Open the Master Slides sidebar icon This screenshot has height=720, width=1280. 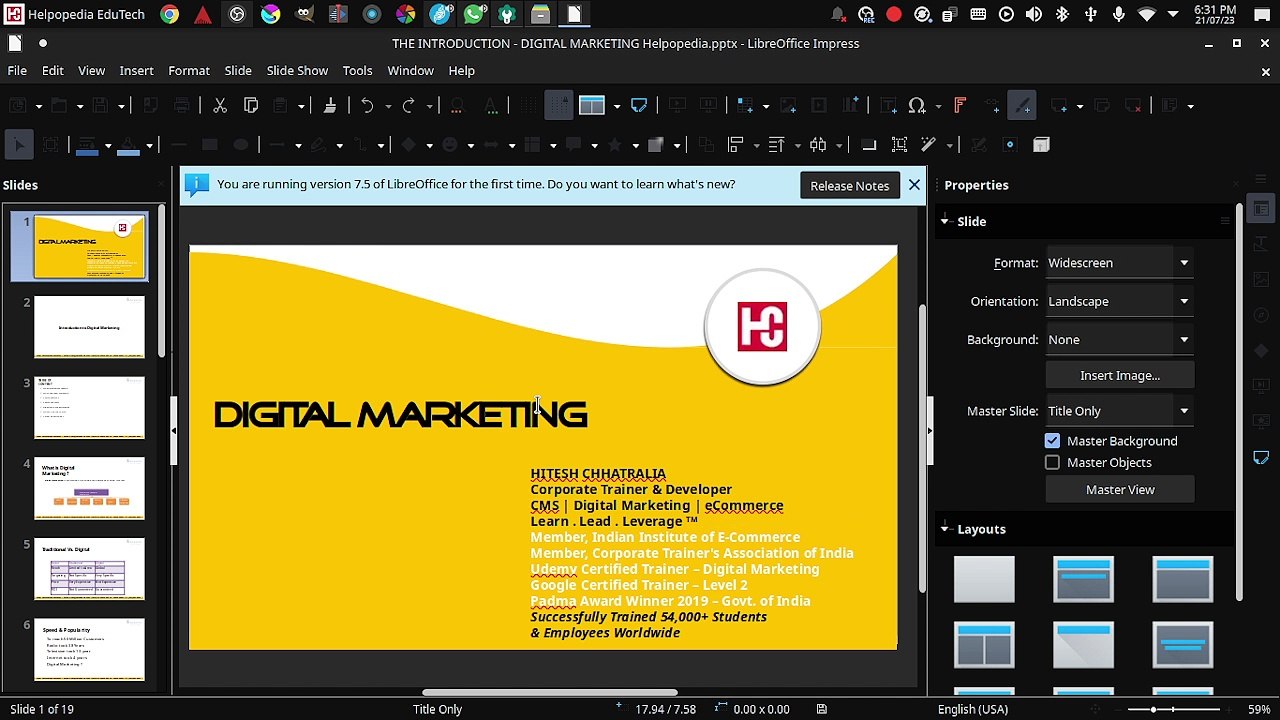[x=1261, y=457]
